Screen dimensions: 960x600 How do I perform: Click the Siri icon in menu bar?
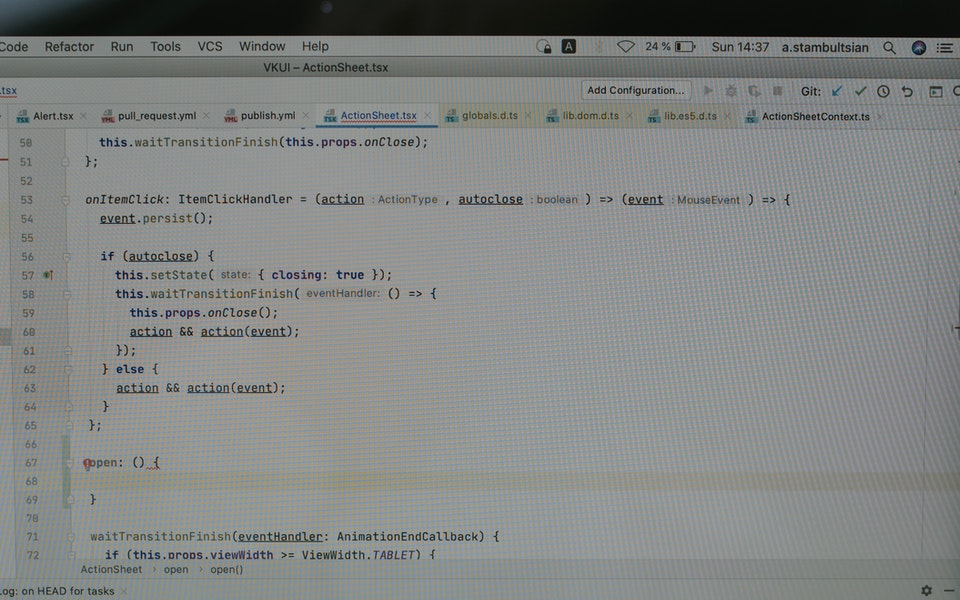(x=918, y=47)
